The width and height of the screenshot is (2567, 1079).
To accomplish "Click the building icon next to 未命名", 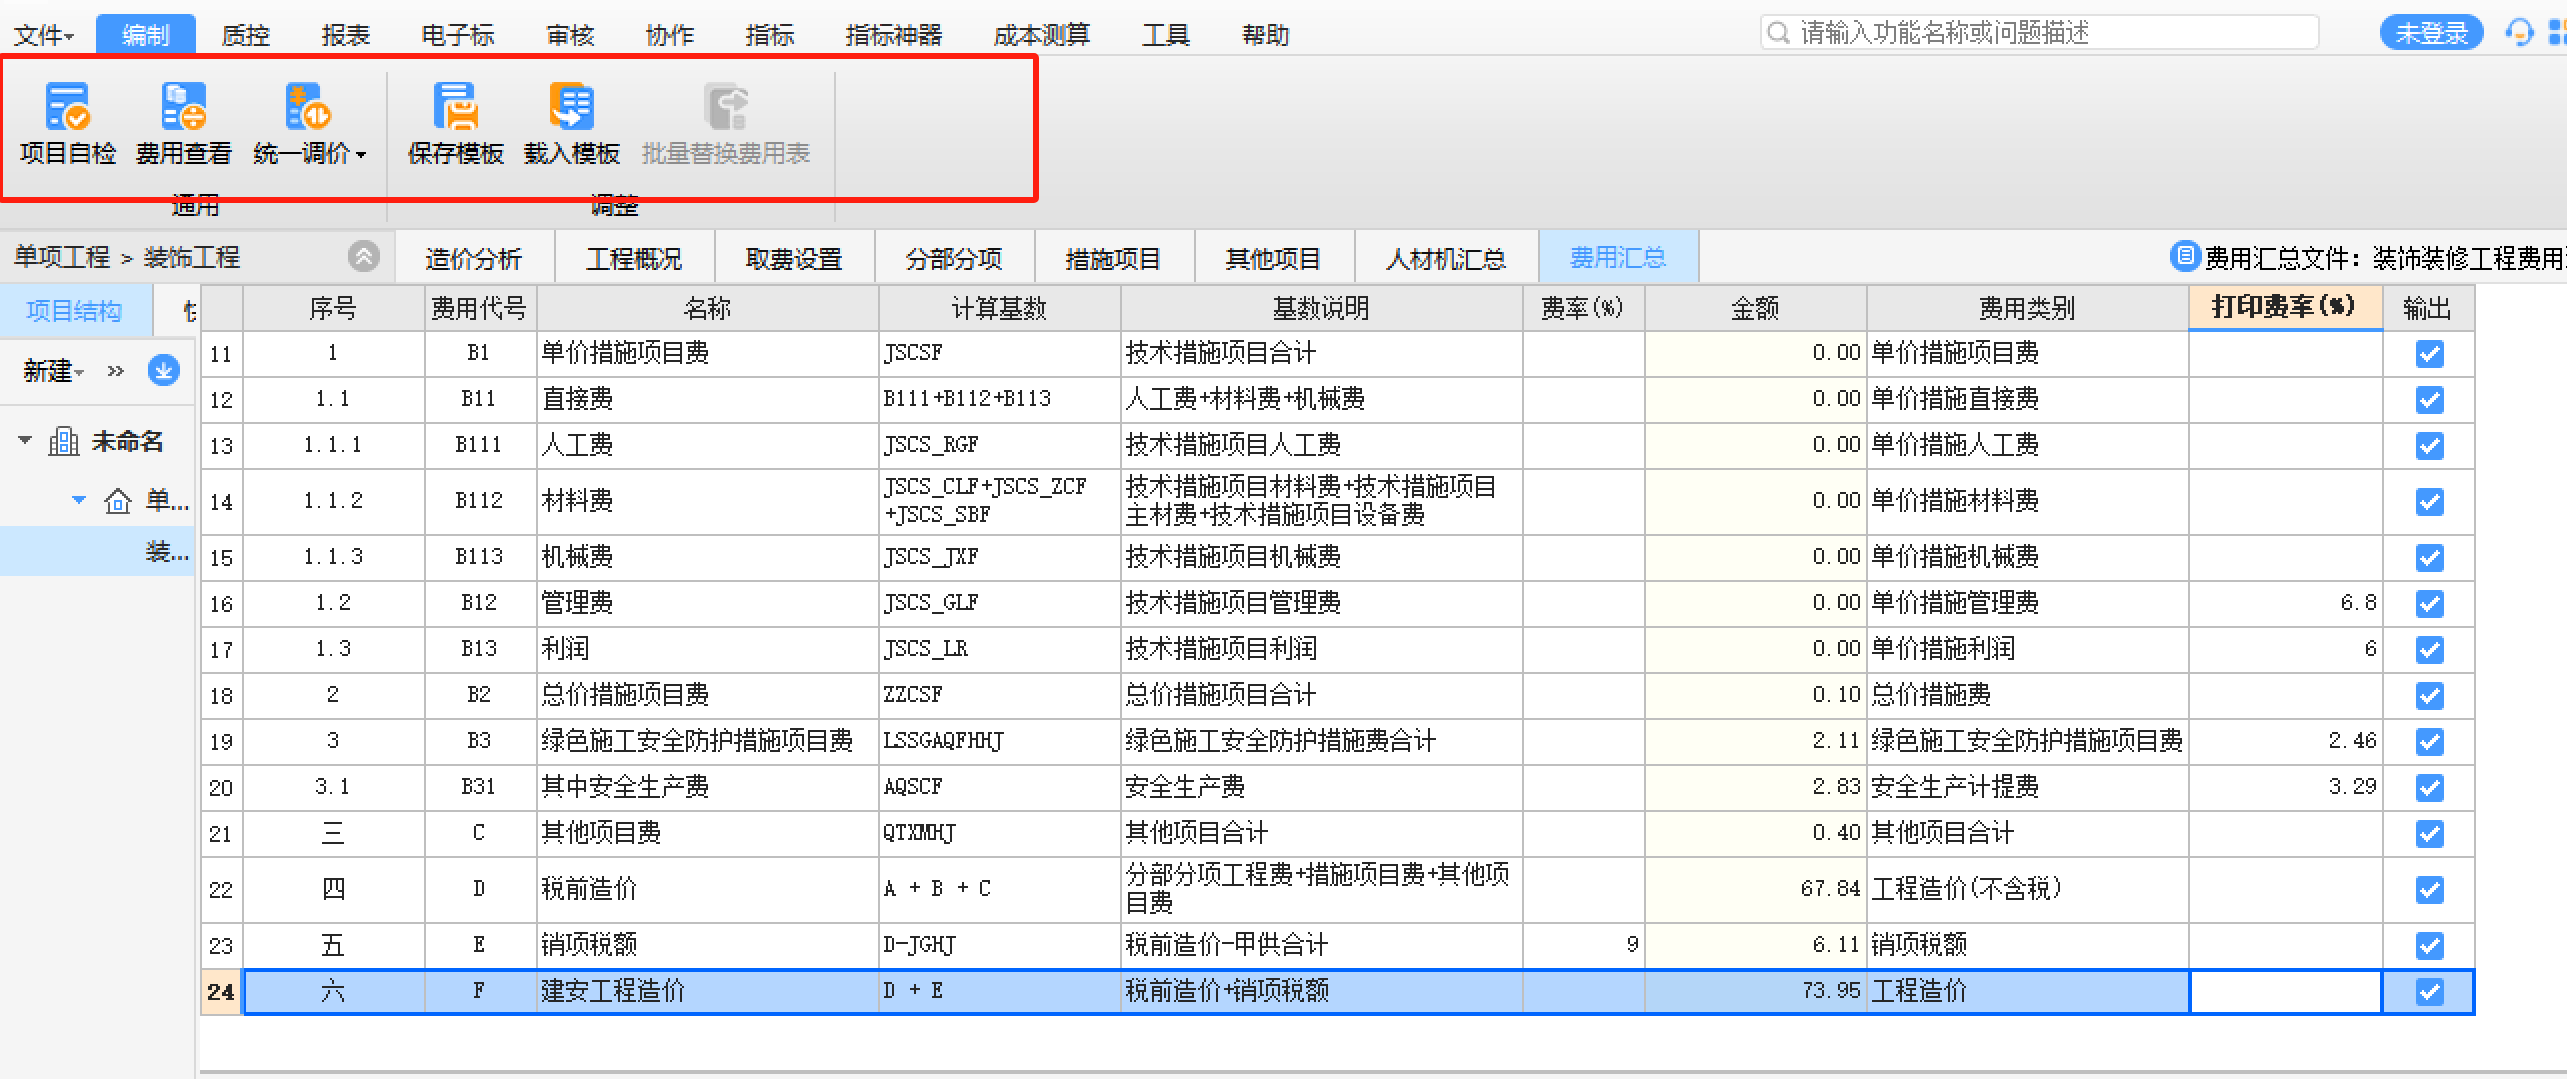I will pyautogui.click(x=64, y=441).
